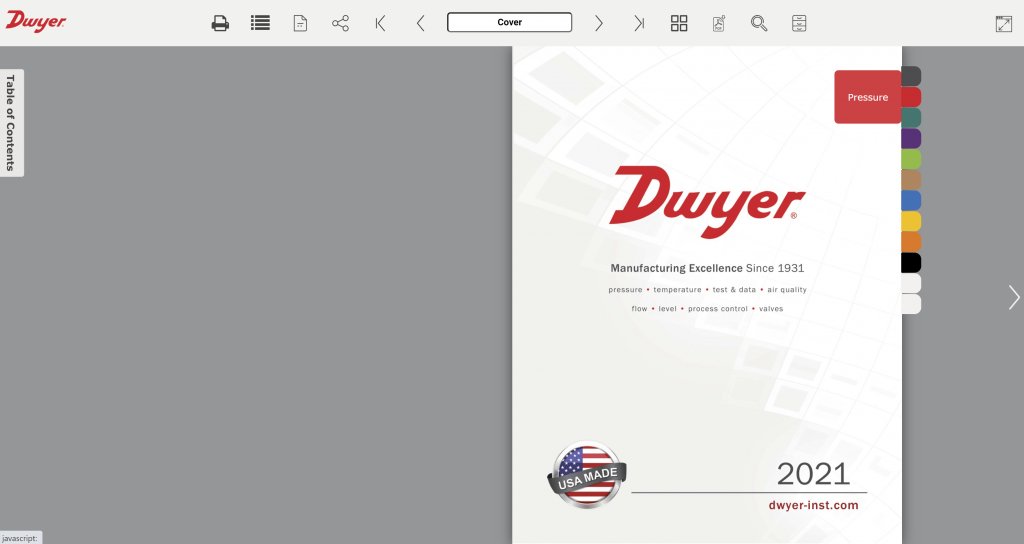Open the Table of Contents side tab
Image resolution: width=1024 pixels, height=544 pixels.
11,123
